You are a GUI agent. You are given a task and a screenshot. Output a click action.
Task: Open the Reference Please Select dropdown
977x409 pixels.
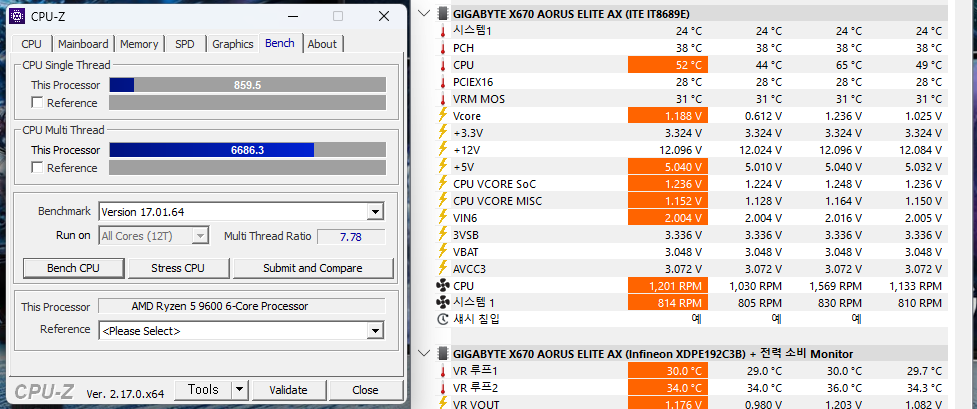pos(374,331)
